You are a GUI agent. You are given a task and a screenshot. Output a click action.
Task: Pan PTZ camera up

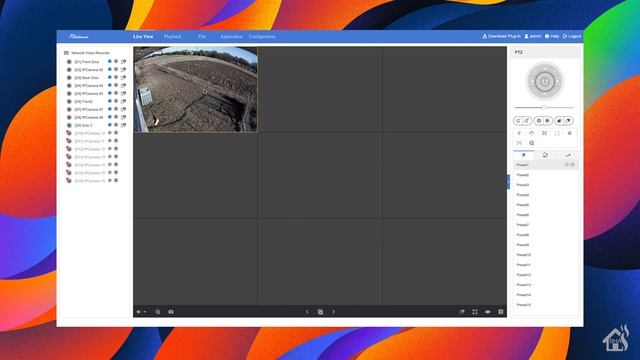point(544,68)
